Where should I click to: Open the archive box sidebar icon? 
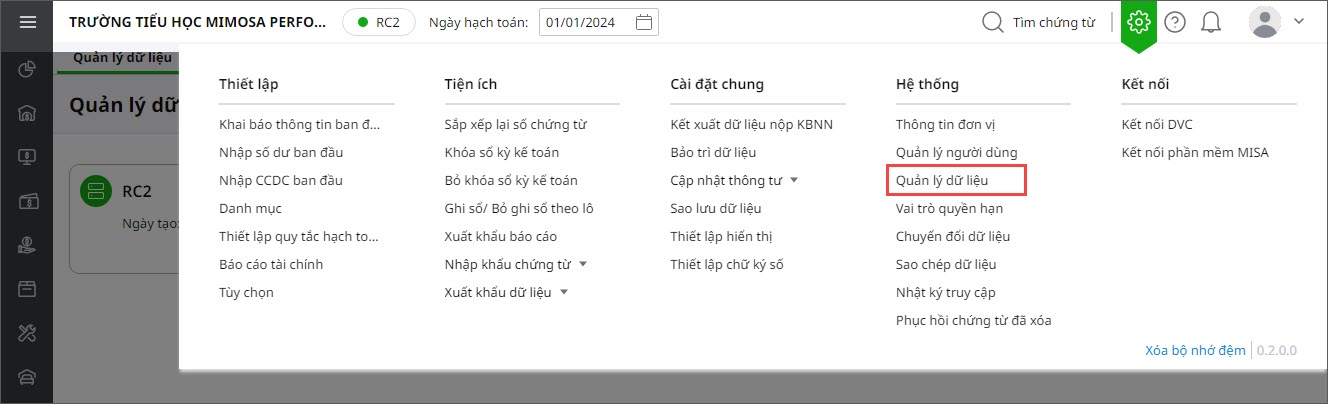[27, 289]
